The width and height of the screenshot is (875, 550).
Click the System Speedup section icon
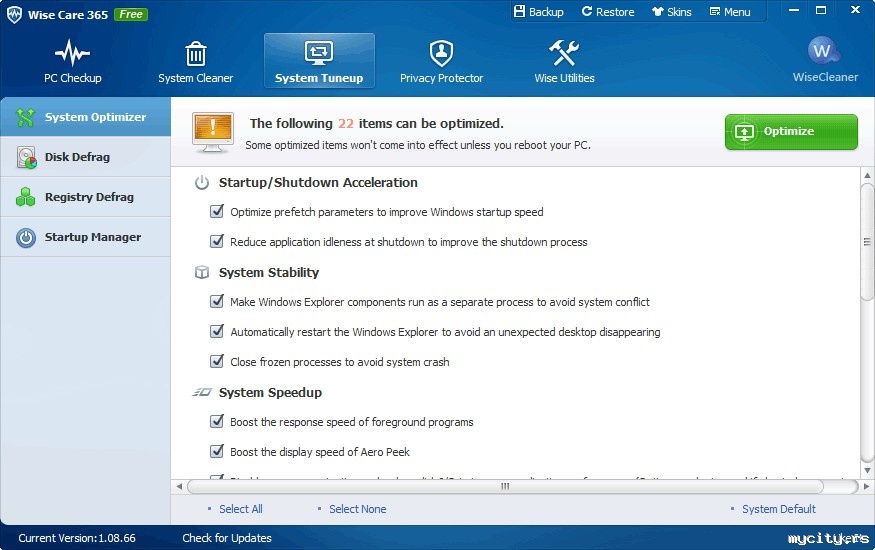point(201,392)
